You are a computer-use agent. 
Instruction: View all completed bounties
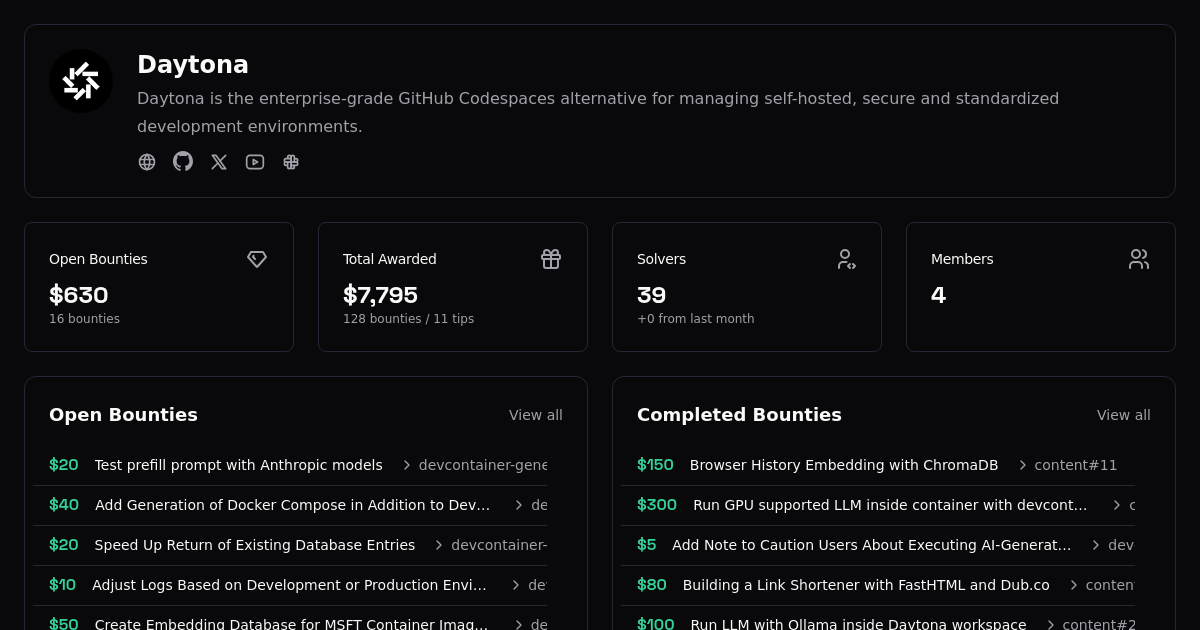(x=1123, y=415)
